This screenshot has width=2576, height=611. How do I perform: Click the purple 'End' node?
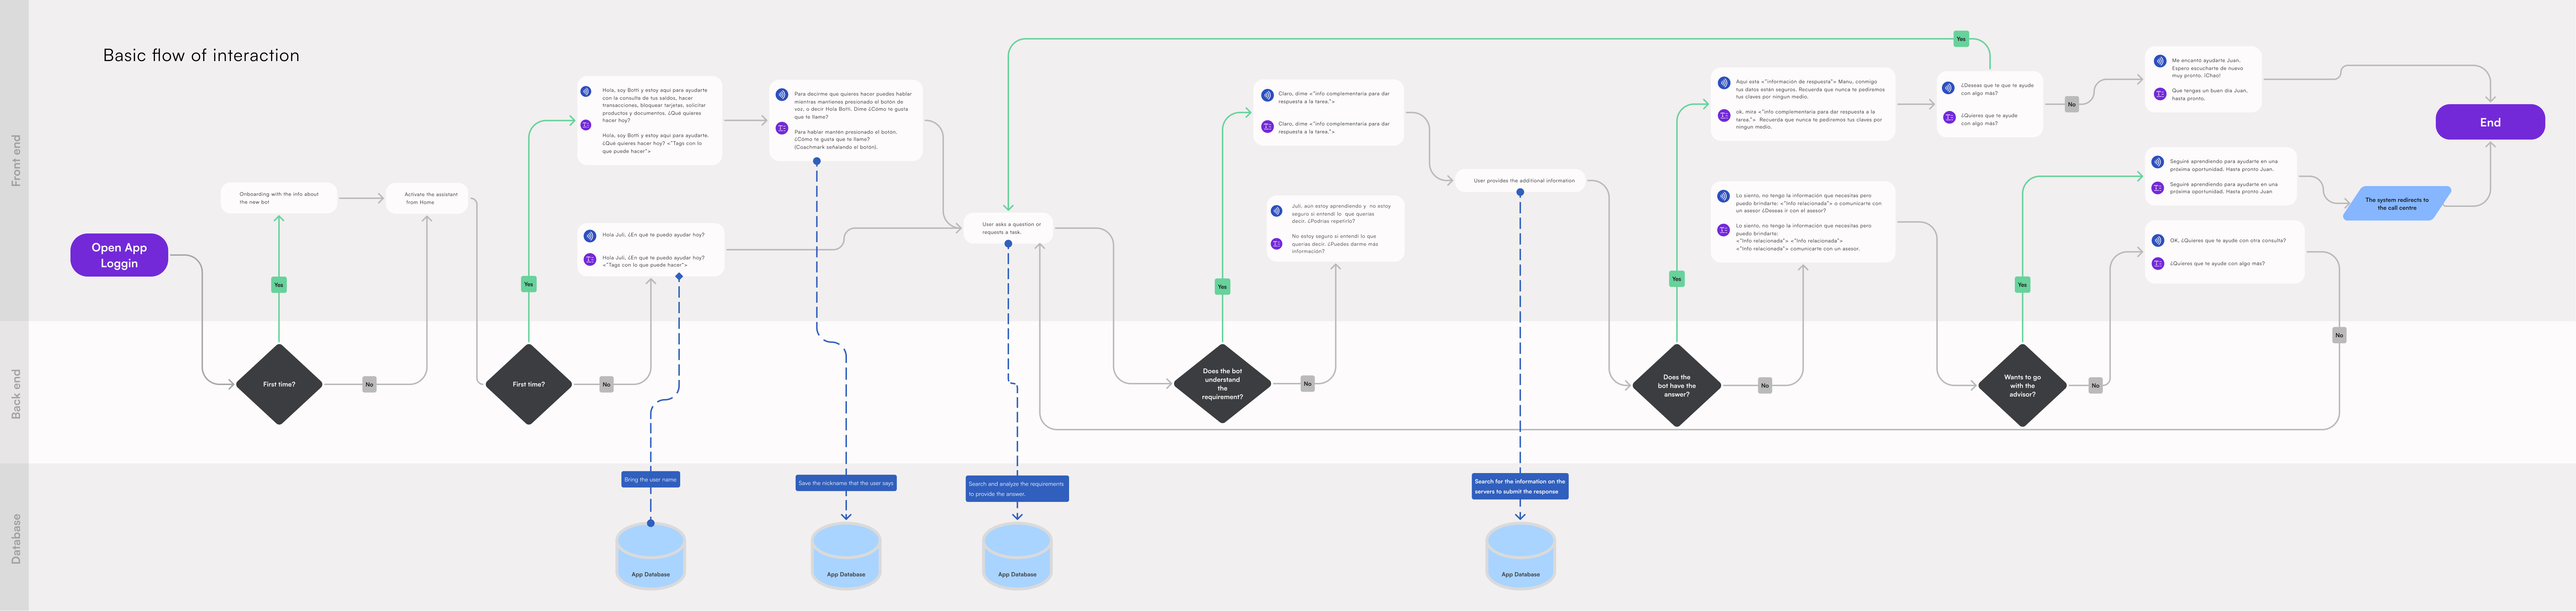(x=2490, y=122)
